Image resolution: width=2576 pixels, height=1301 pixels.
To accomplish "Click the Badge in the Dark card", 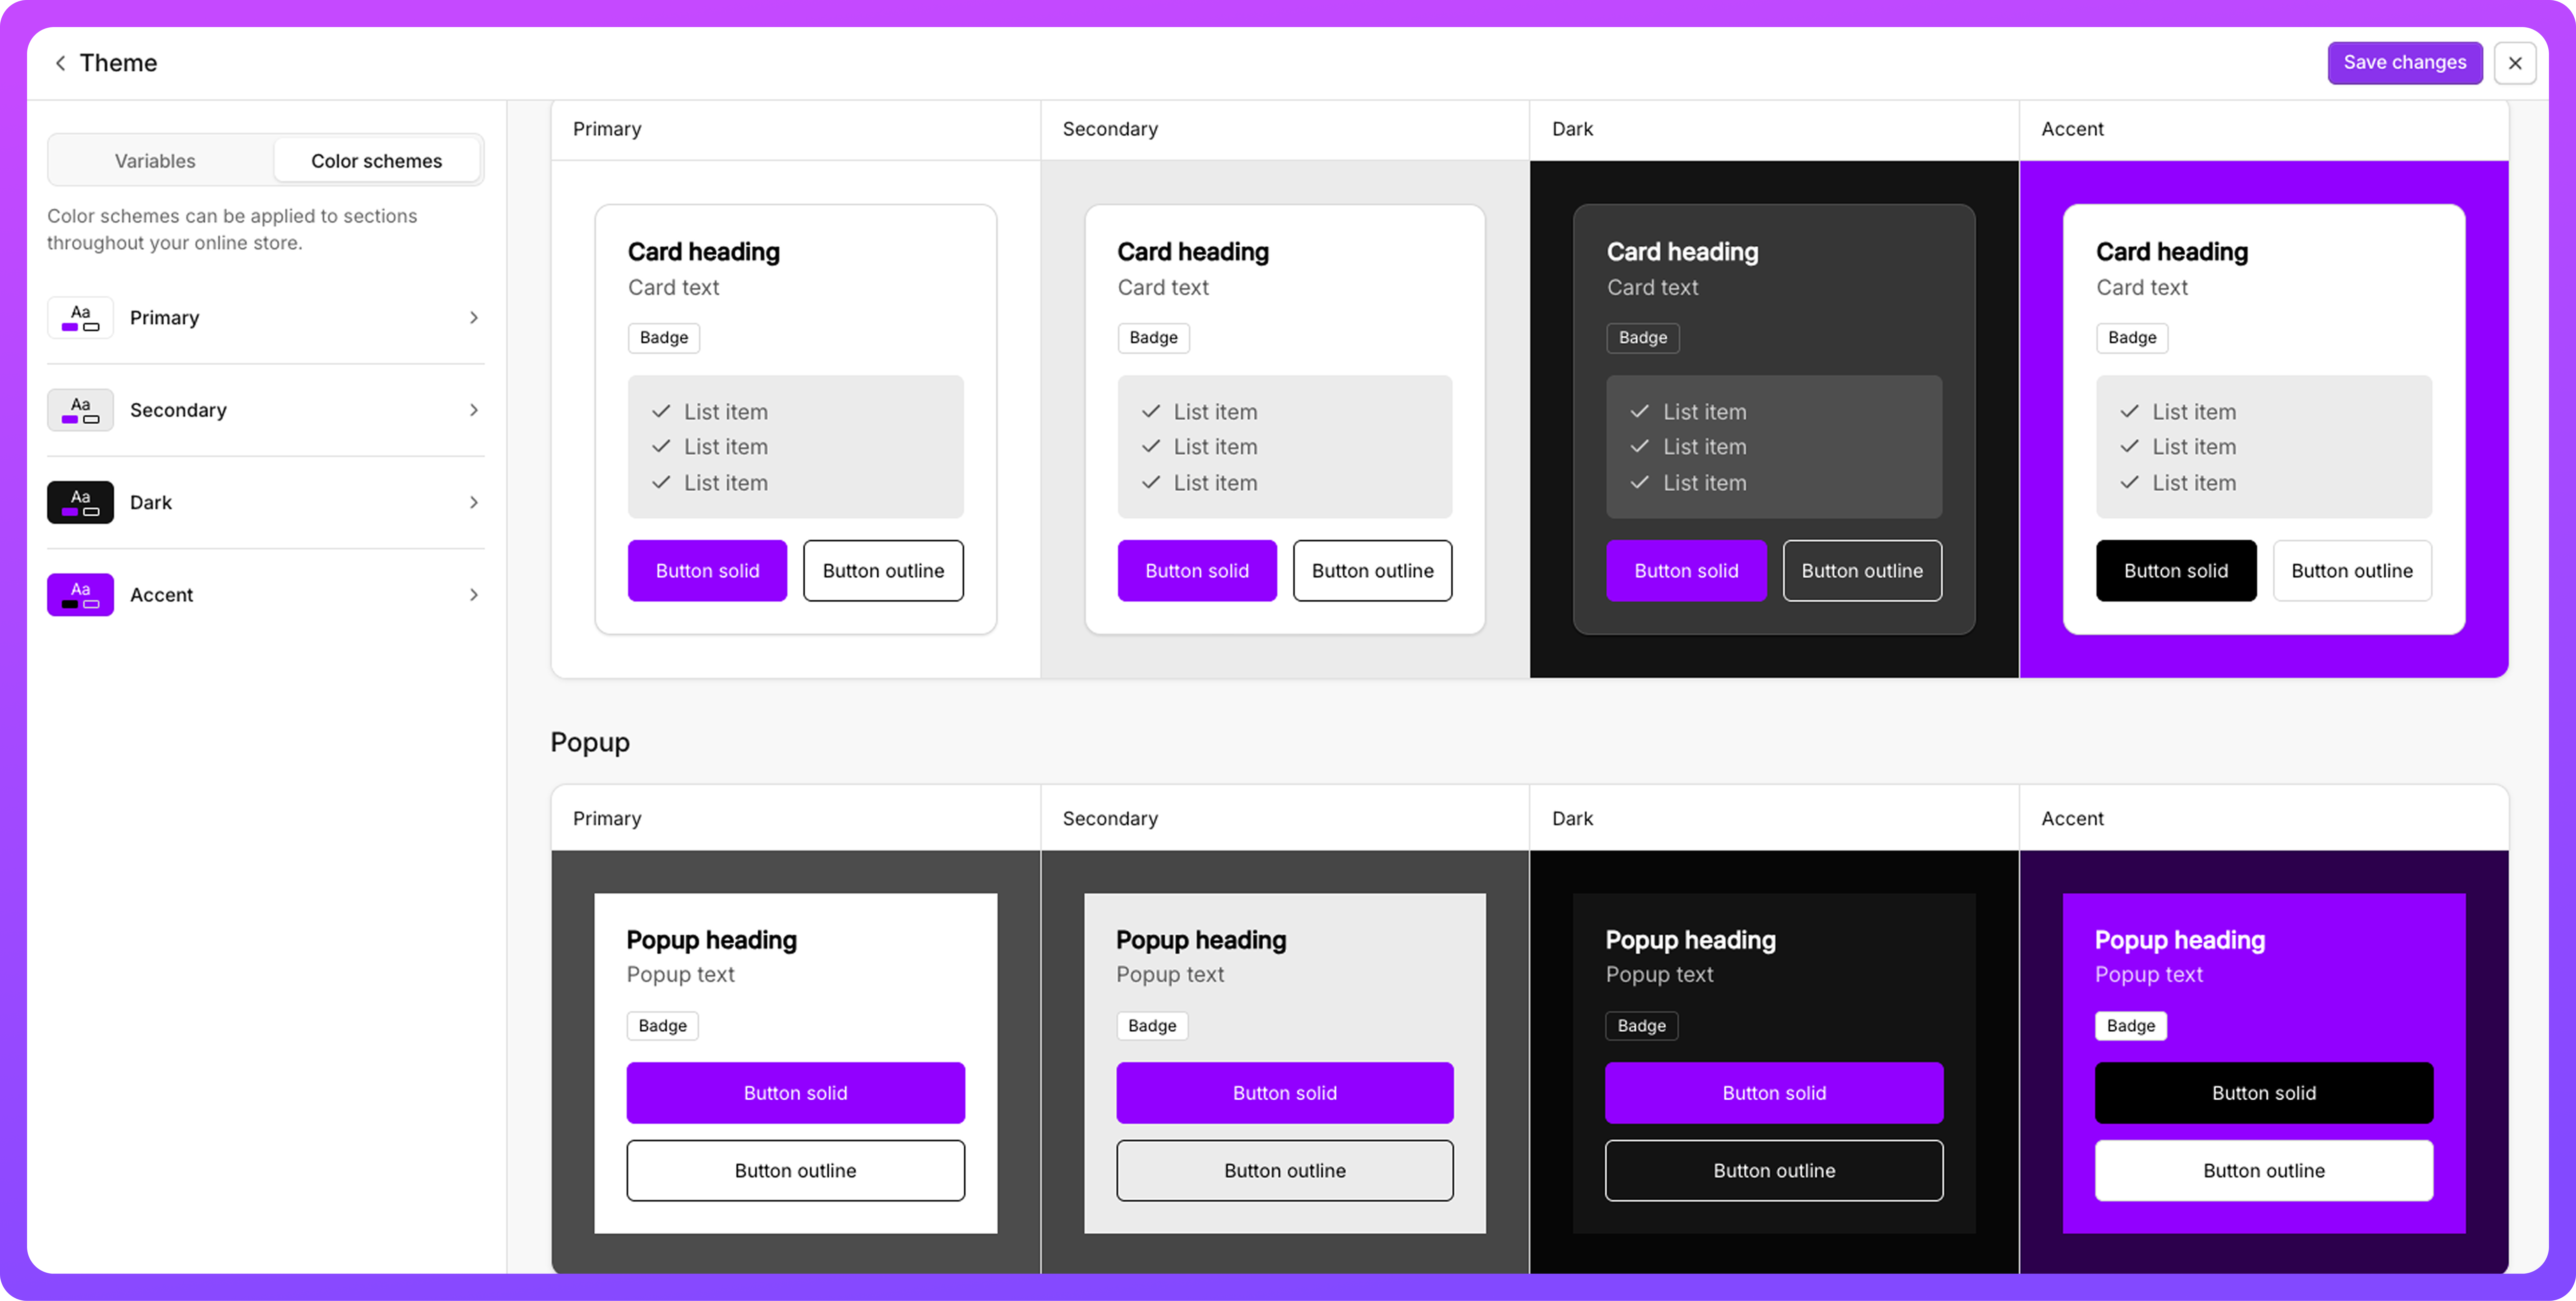I will click(1643, 338).
